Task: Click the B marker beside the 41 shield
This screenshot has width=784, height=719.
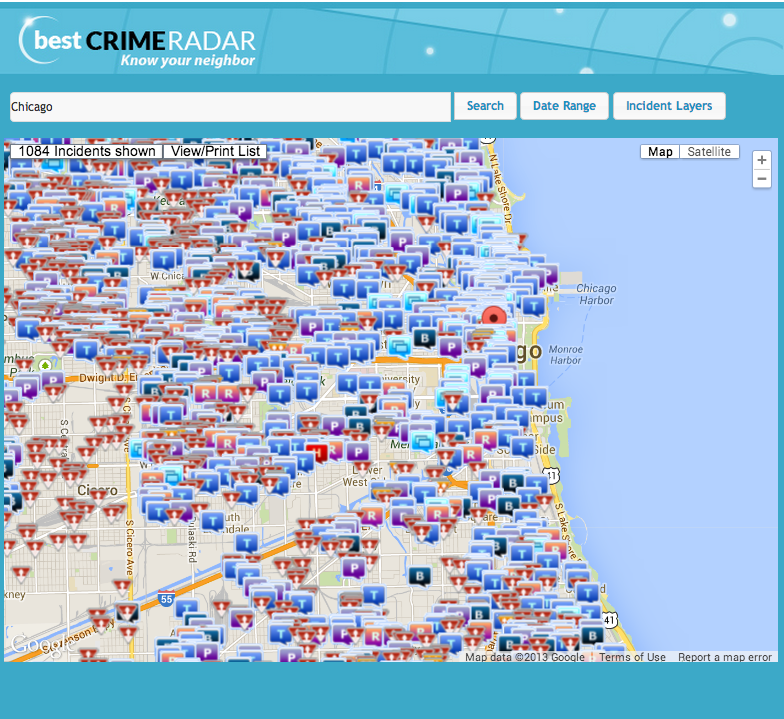Action: tap(592, 636)
